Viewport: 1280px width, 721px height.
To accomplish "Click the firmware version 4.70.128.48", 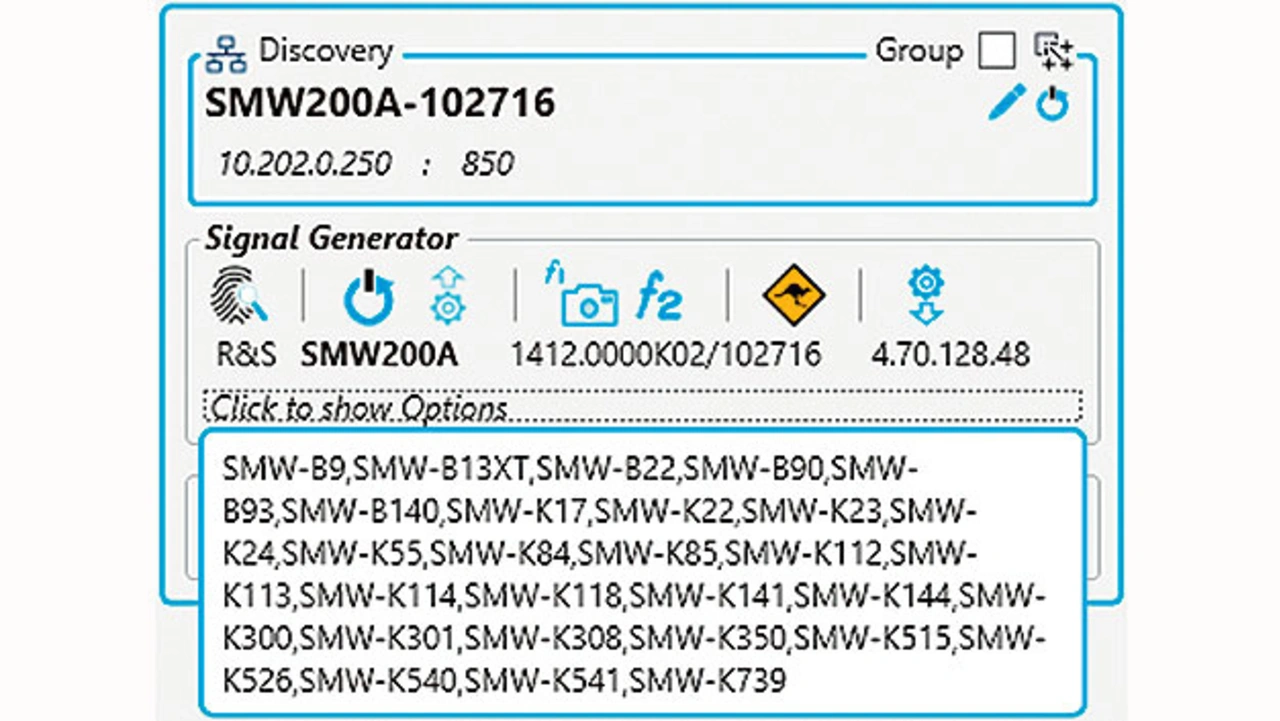I will 950,354.
